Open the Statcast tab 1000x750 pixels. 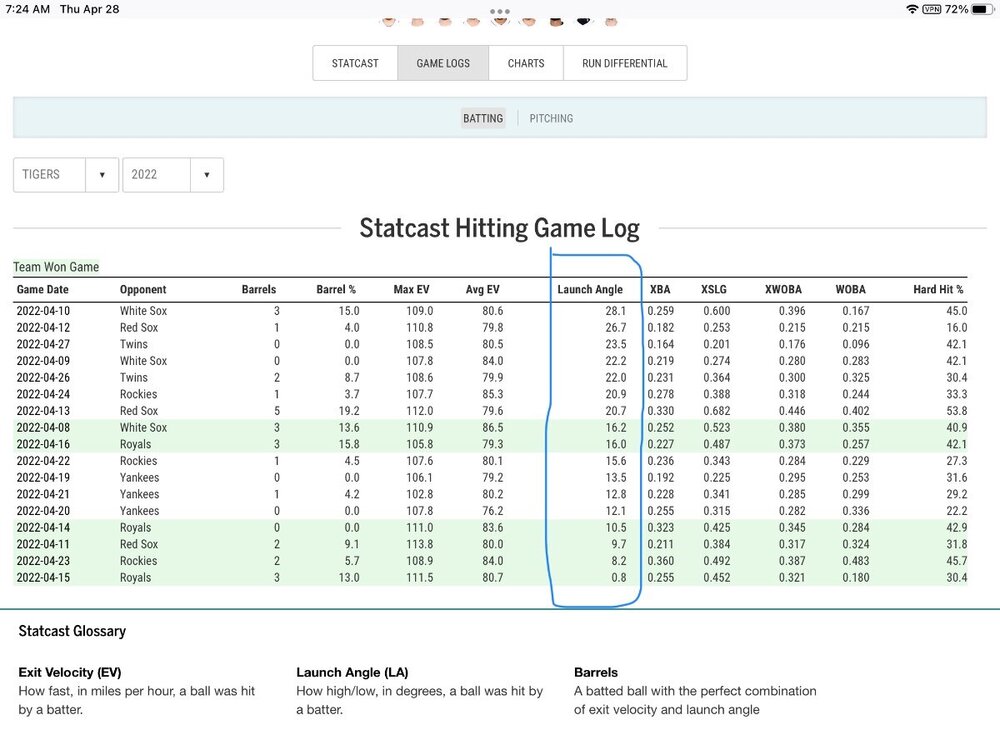[355, 63]
